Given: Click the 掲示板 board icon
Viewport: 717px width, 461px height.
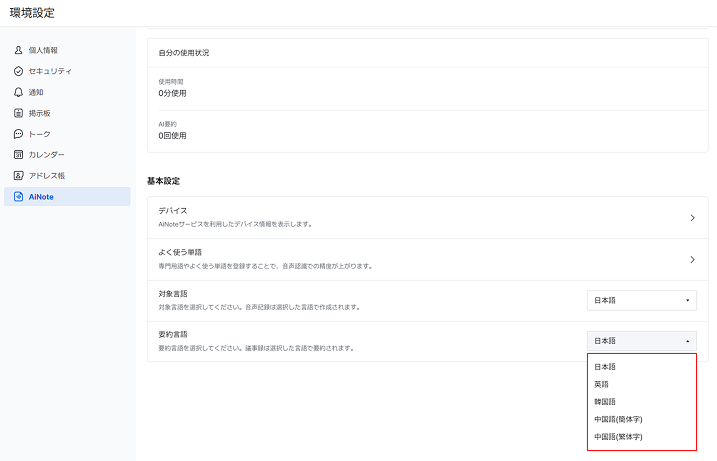Looking at the screenshot, I should pyautogui.click(x=18, y=113).
